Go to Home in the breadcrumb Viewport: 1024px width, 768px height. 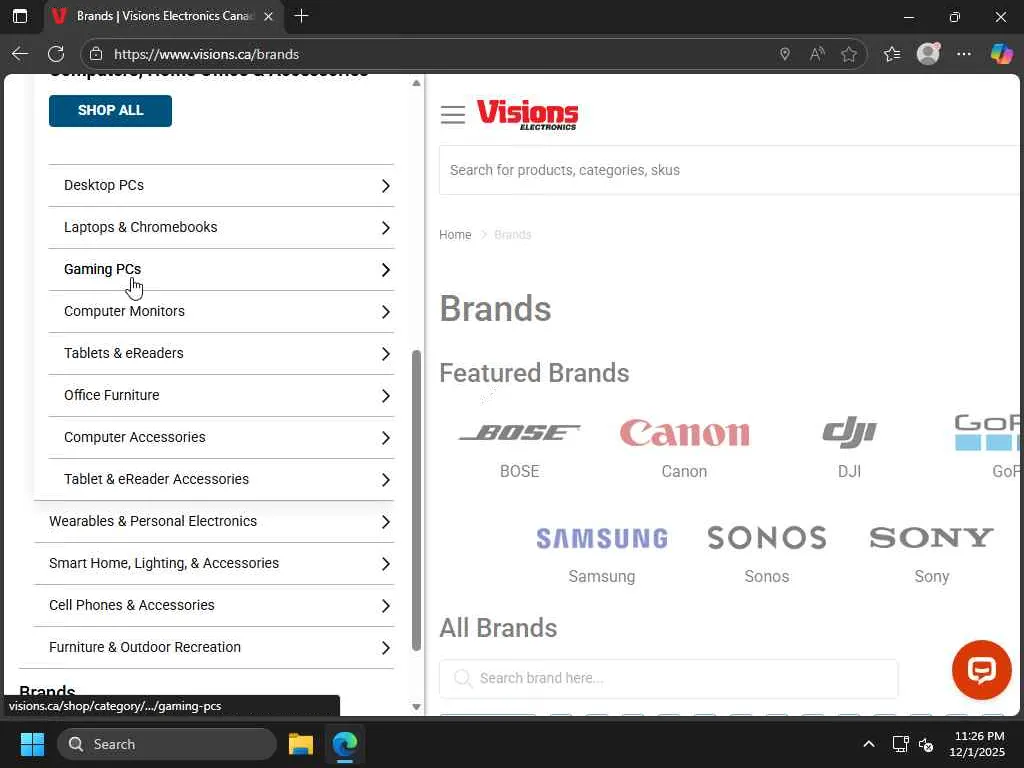455,234
